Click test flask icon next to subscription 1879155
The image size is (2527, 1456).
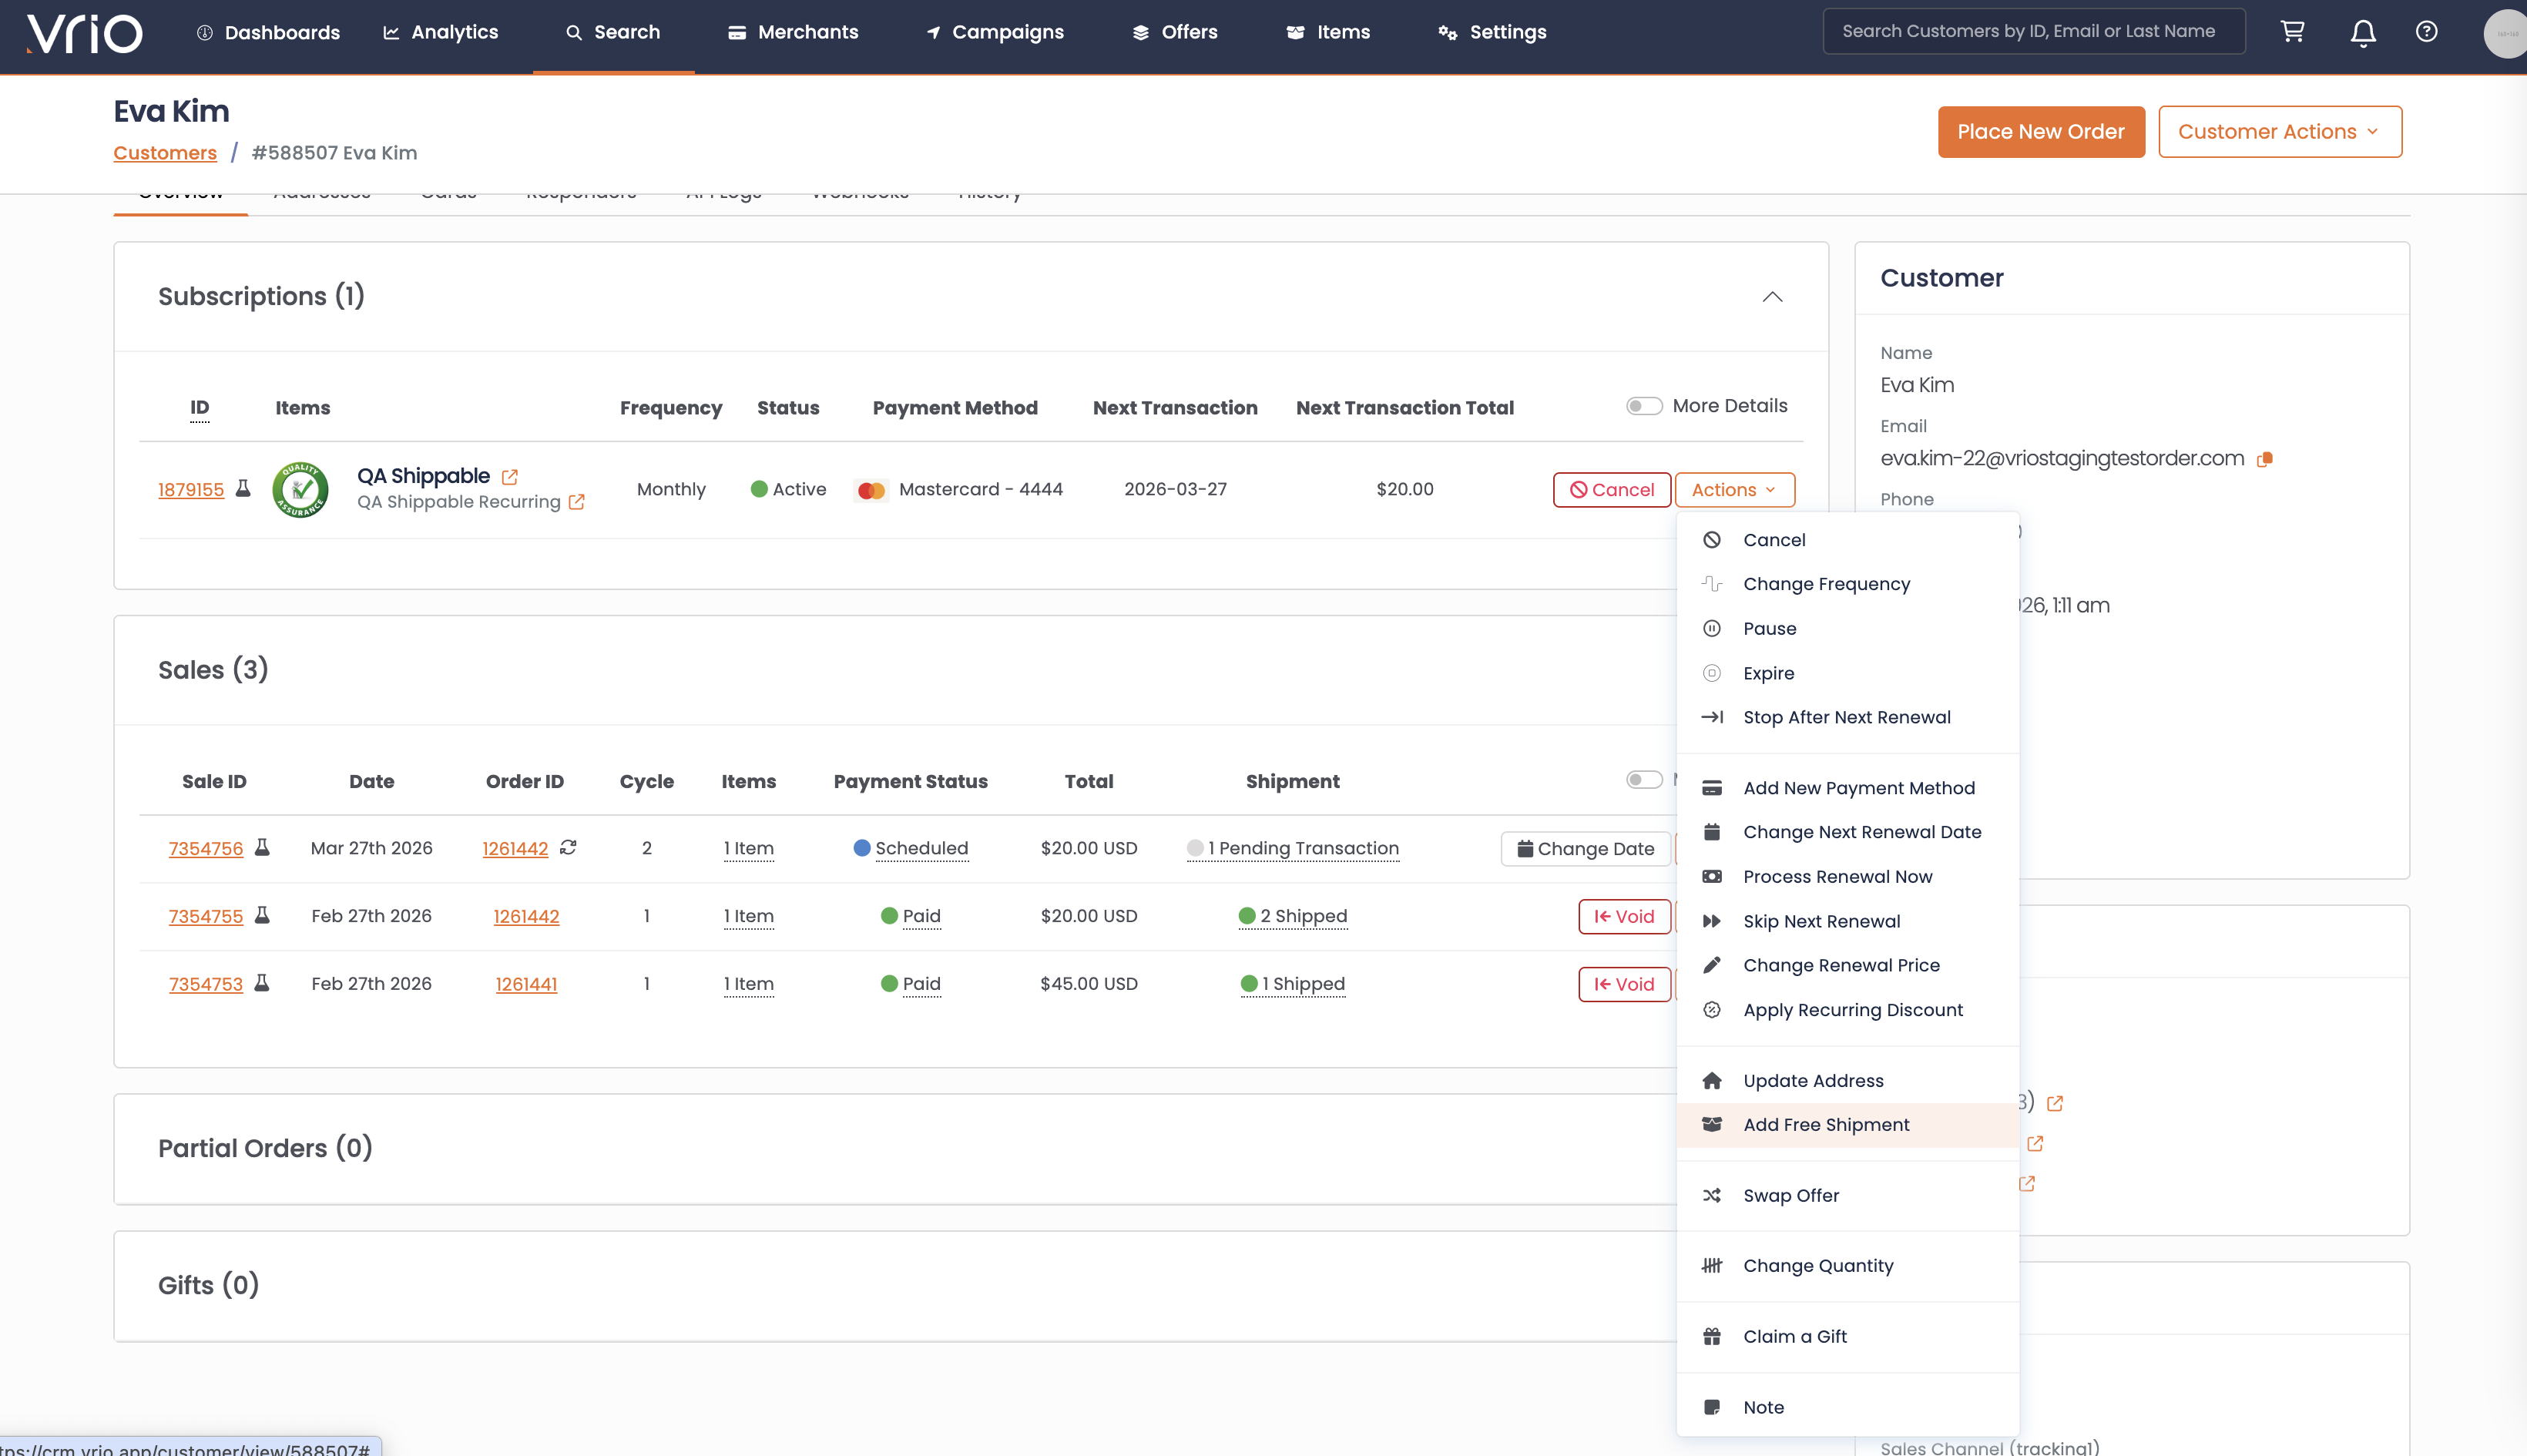[243, 489]
